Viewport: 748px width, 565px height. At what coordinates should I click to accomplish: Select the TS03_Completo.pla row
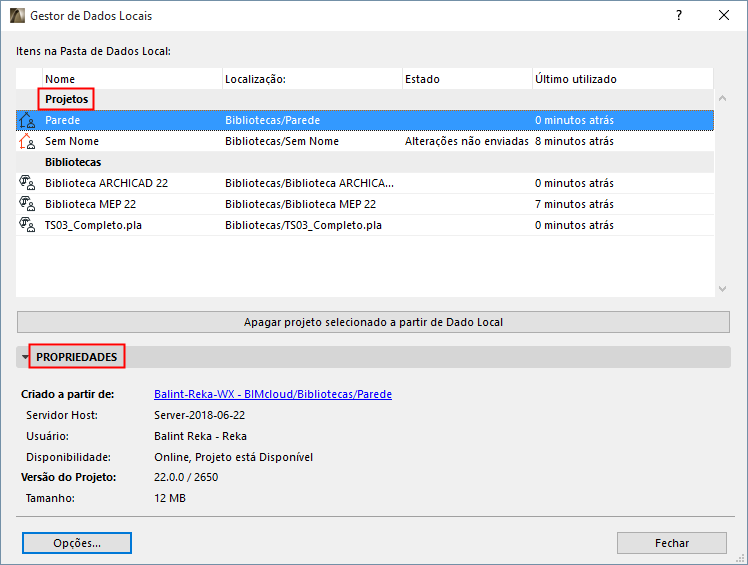[x=365, y=225]
